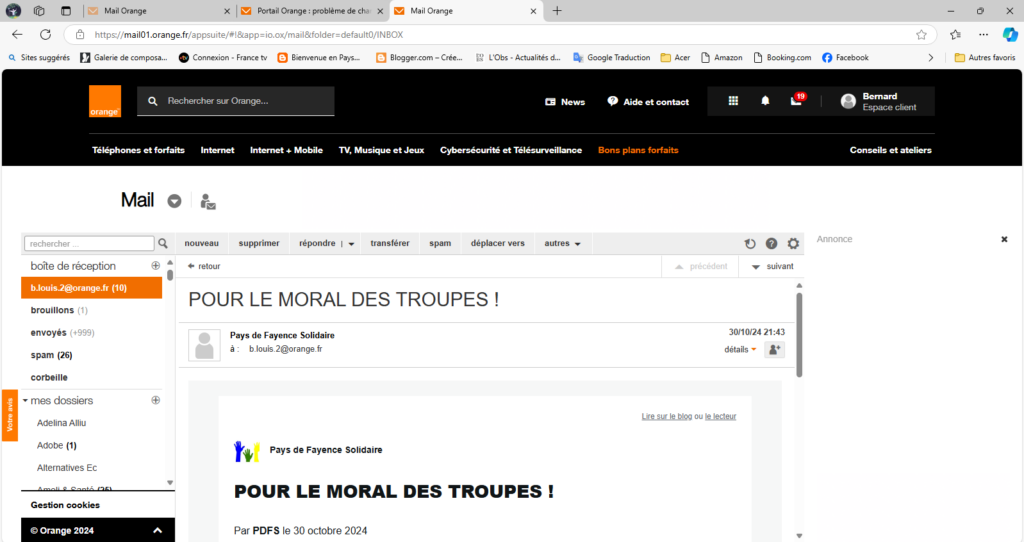Select the spam (26) folder

coord(51,355)
